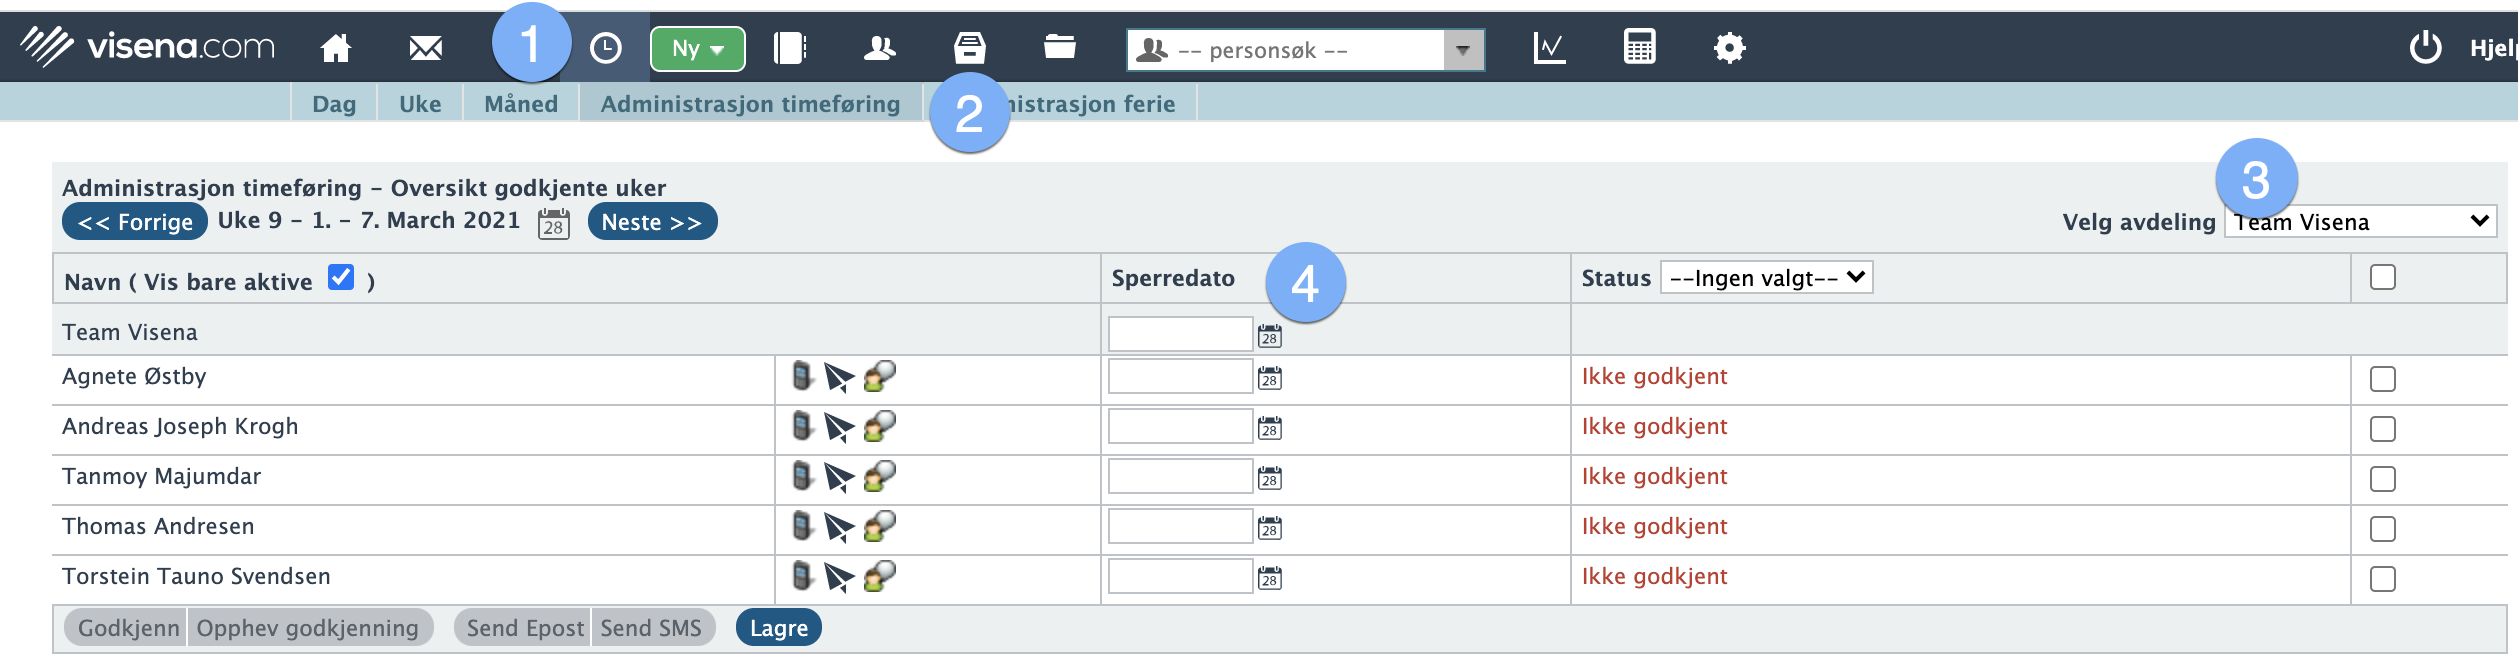
Task: Expand the Status filter dropdown
Action: coord(1766,278)
